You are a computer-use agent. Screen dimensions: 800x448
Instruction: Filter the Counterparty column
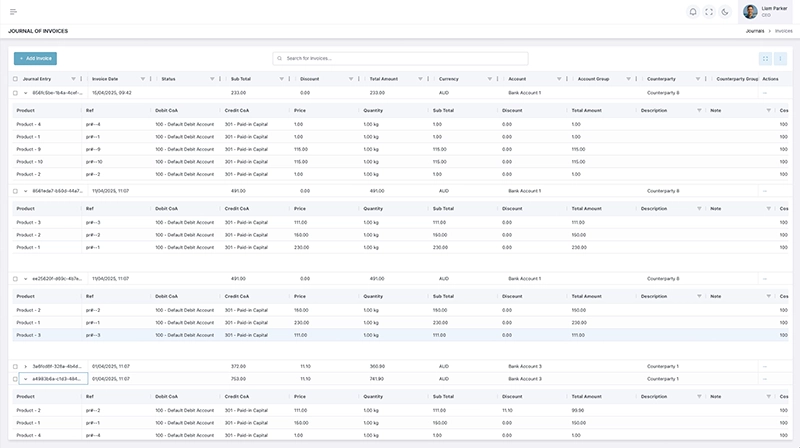(698, 79)
